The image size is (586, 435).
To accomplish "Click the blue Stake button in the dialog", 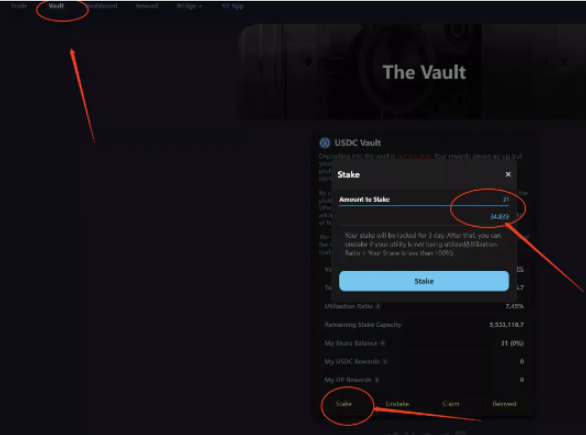I will [x=424, y=281].
